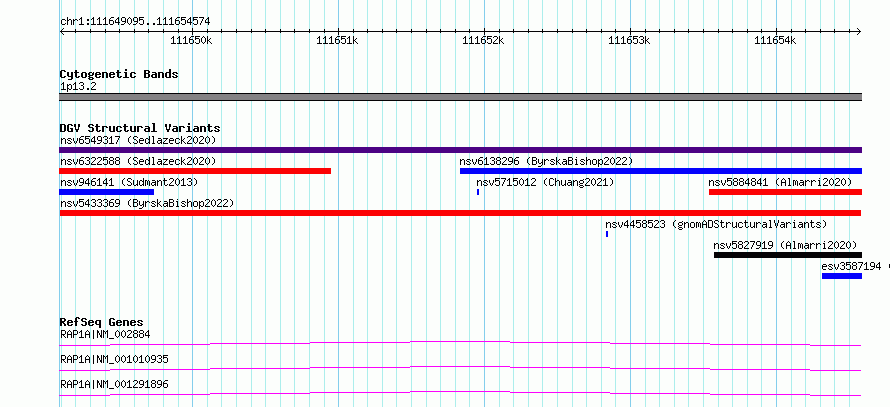The height and width of the screenshot is (407, 890).
Task: Click the 111650k ruler position
Action: click(191, 40)
